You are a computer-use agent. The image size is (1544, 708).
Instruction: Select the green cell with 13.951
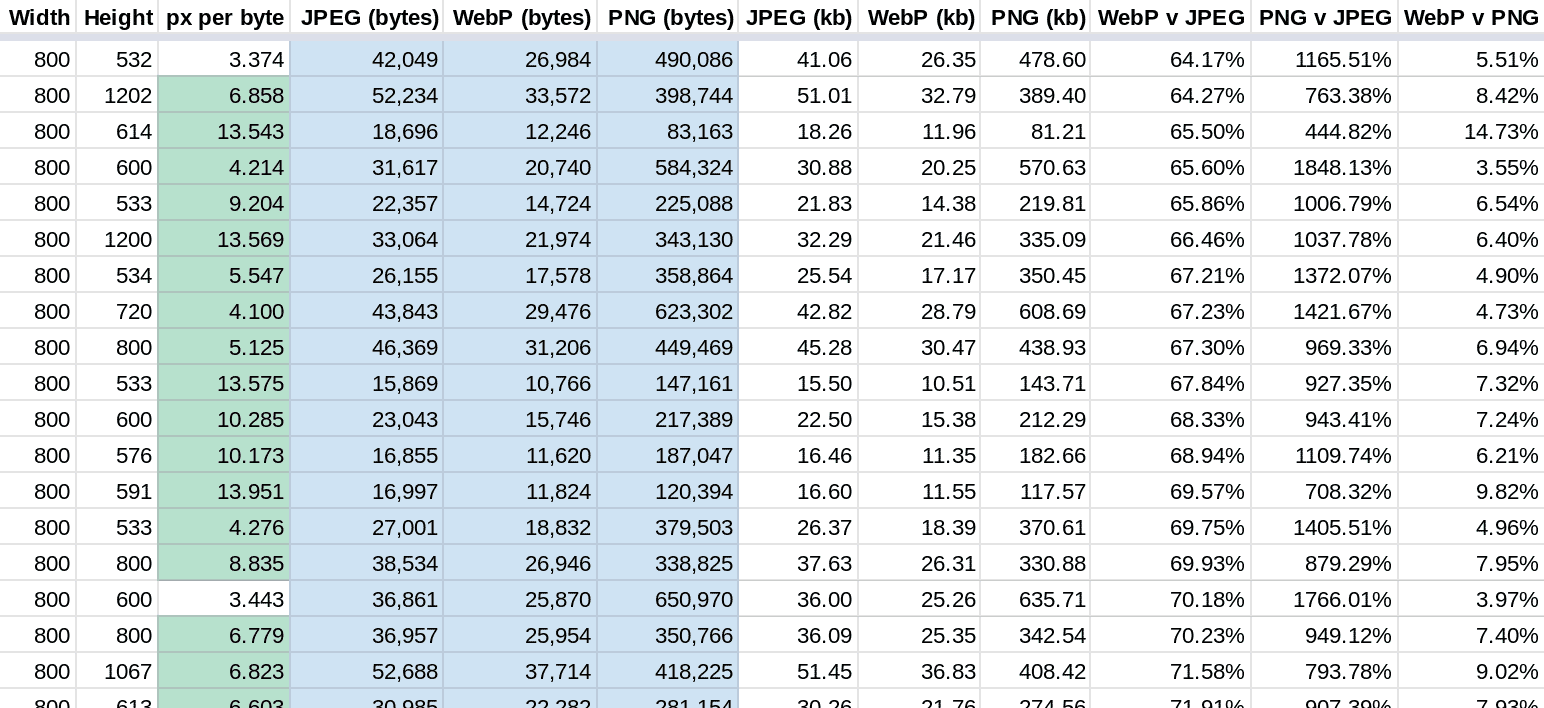coord(224,492)
